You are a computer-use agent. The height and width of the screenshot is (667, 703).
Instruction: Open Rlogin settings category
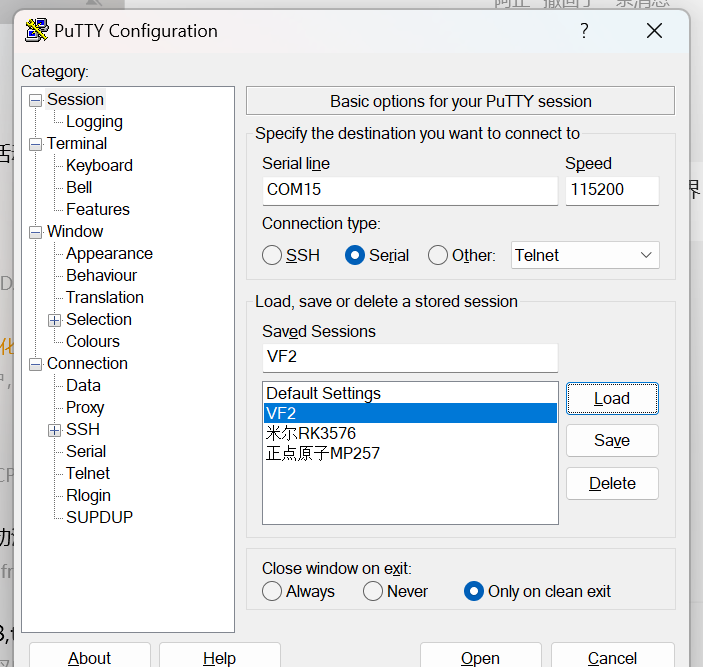tap(88, 495)
